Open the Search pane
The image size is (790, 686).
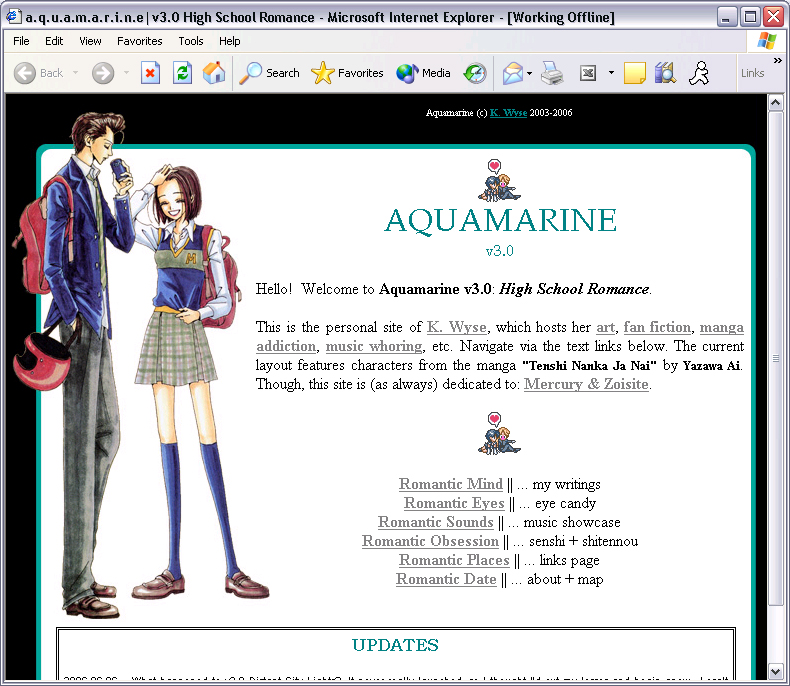pyautogui.click(x=269, y=74)
